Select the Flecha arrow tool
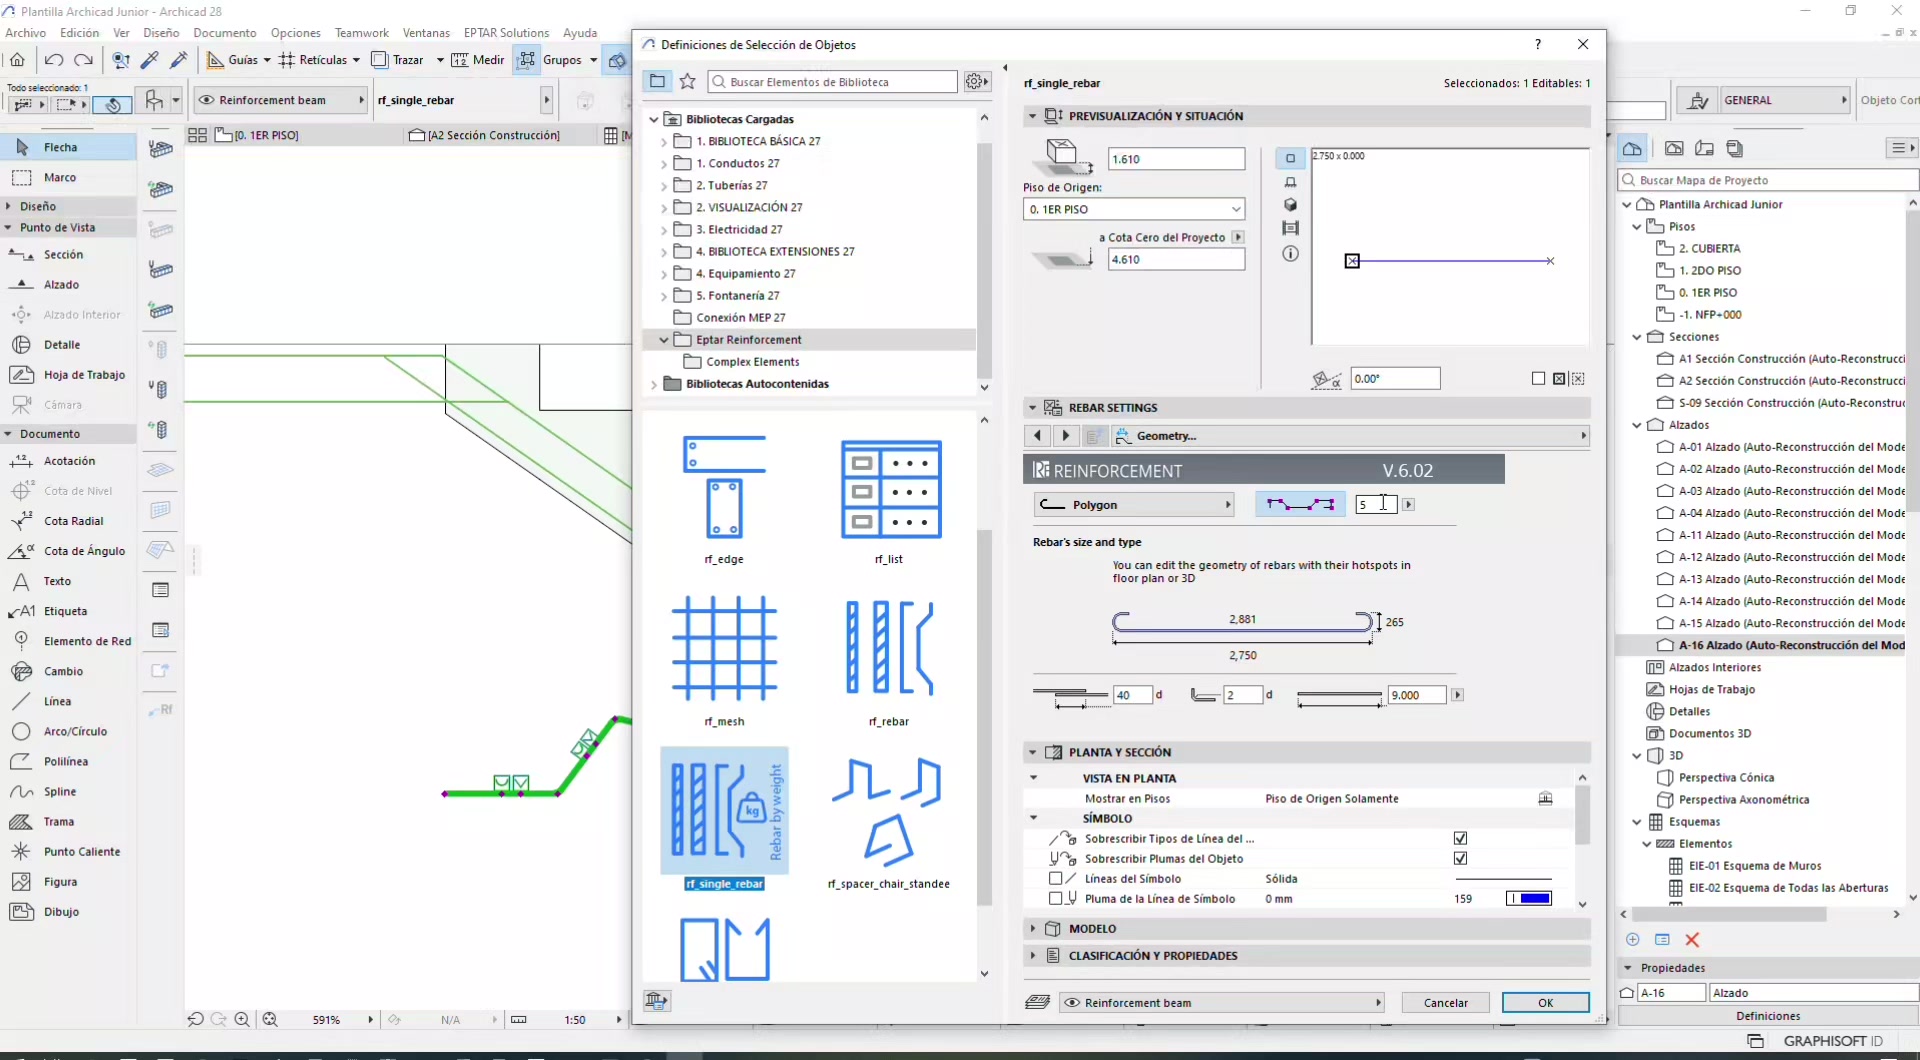The height and width of the screenshot is (1060, 1920). (x=68, y=147)
